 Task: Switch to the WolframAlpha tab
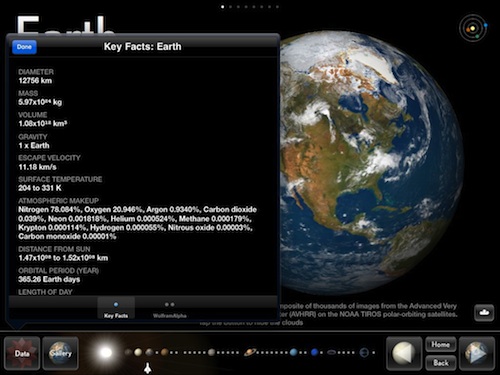169,309
